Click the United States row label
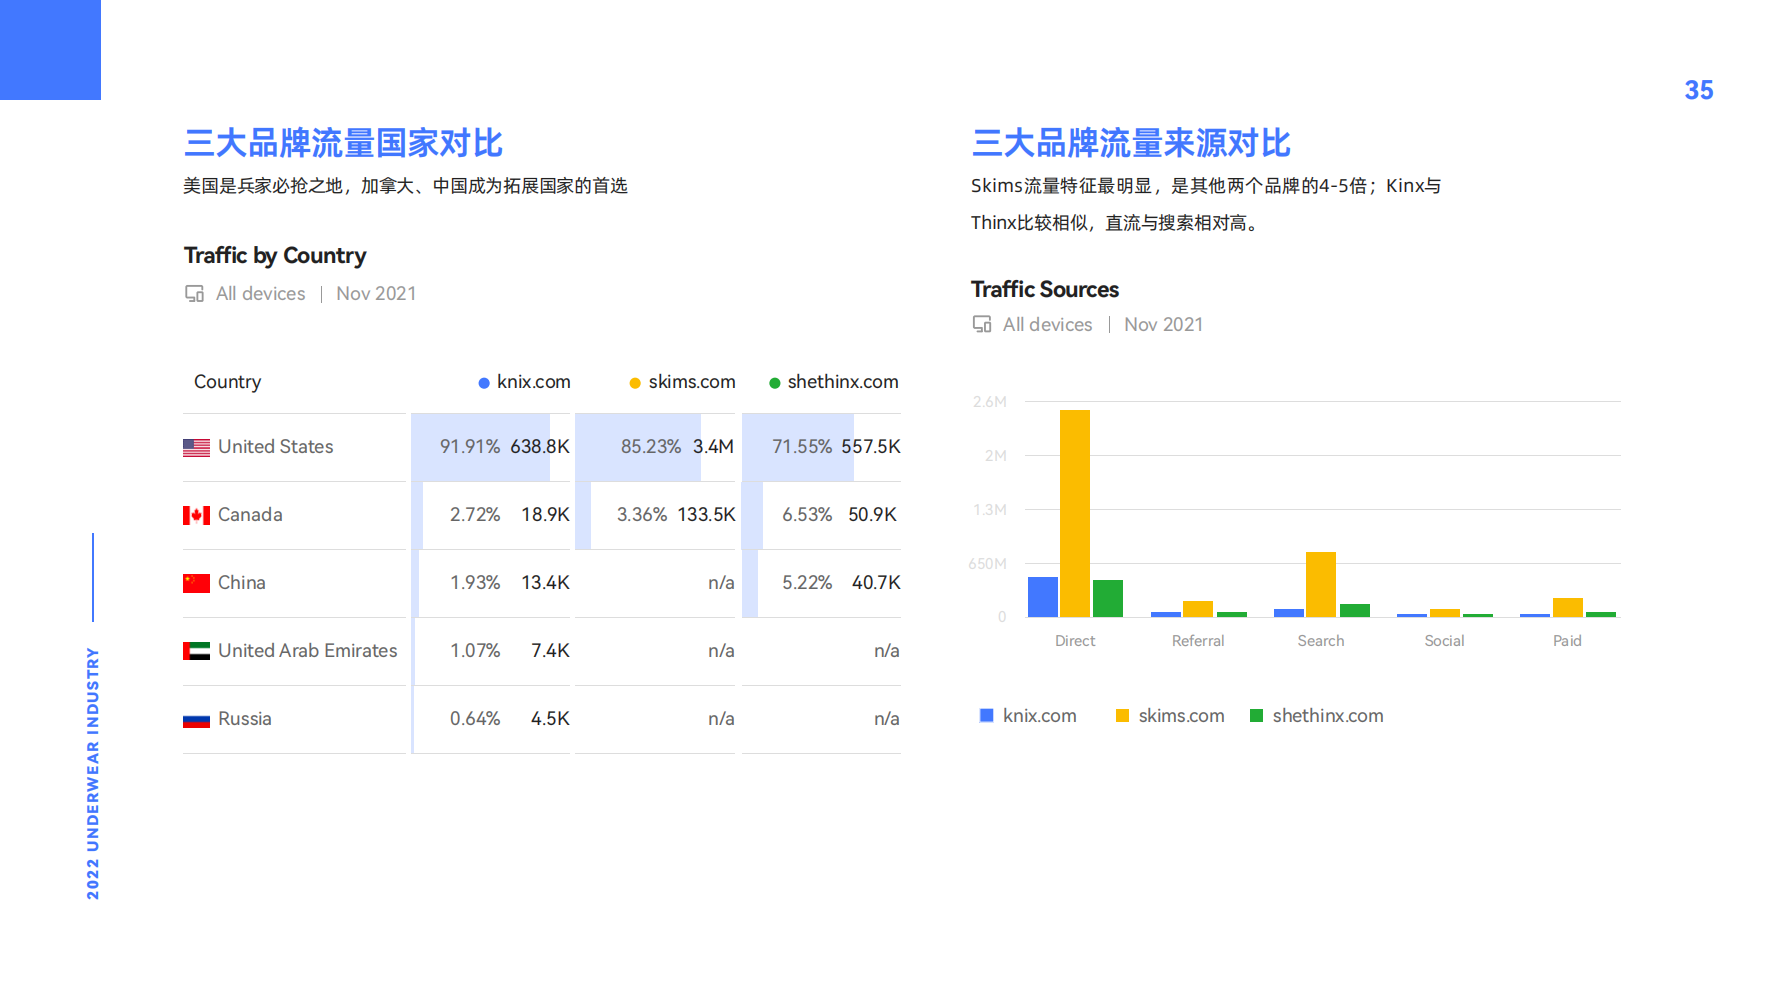 pyautogui.click(x=276, y=447)
